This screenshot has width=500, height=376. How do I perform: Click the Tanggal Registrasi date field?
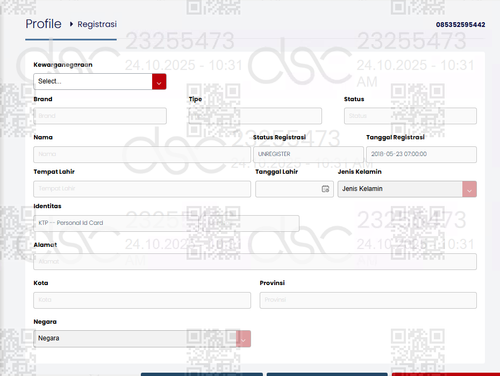421,154
